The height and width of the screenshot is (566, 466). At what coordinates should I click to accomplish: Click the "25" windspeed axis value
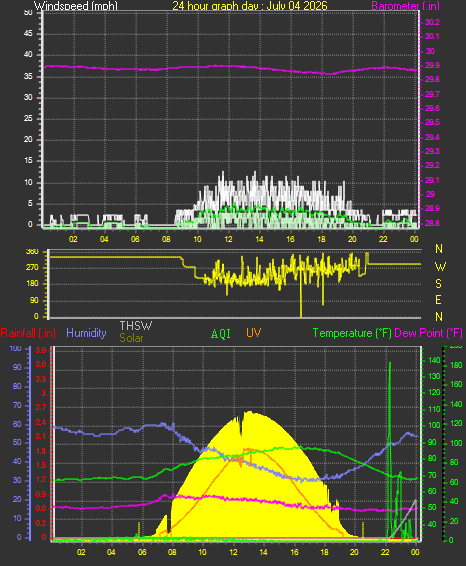click(x=28, y=118)
